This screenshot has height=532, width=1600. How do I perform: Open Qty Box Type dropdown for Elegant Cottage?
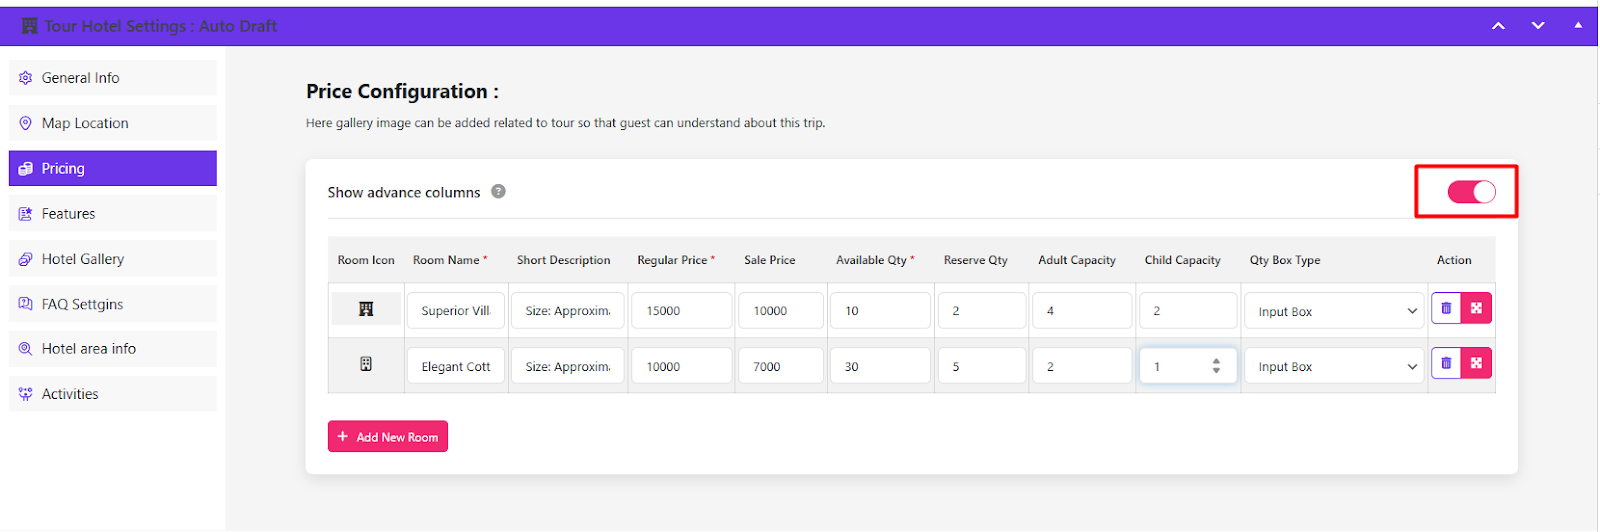(x=1336, y=367)
